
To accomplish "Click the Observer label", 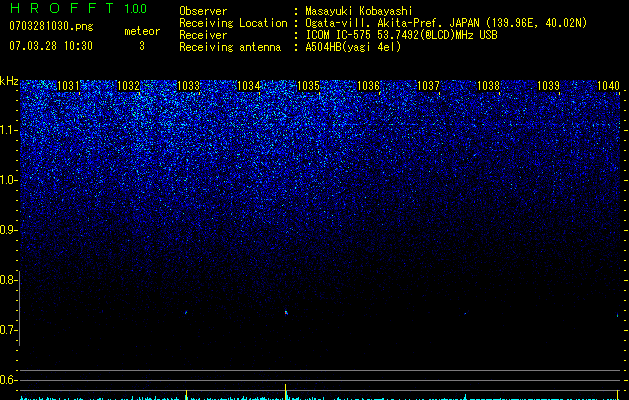I will [203, 11].
